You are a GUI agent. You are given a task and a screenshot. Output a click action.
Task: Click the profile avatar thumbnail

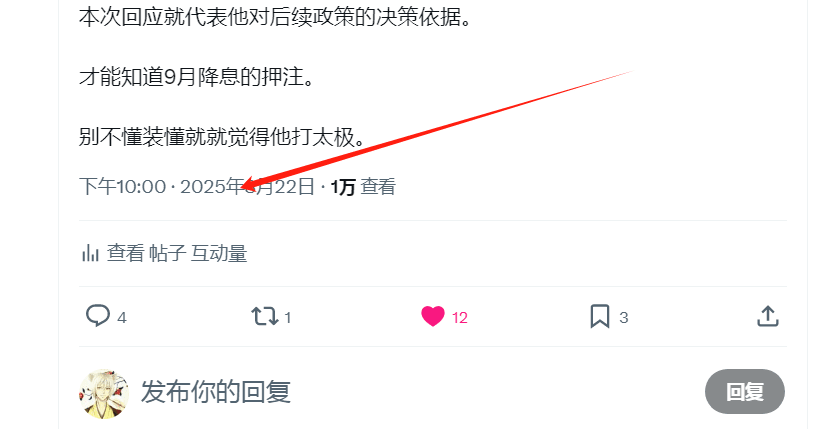click(104, 393)
